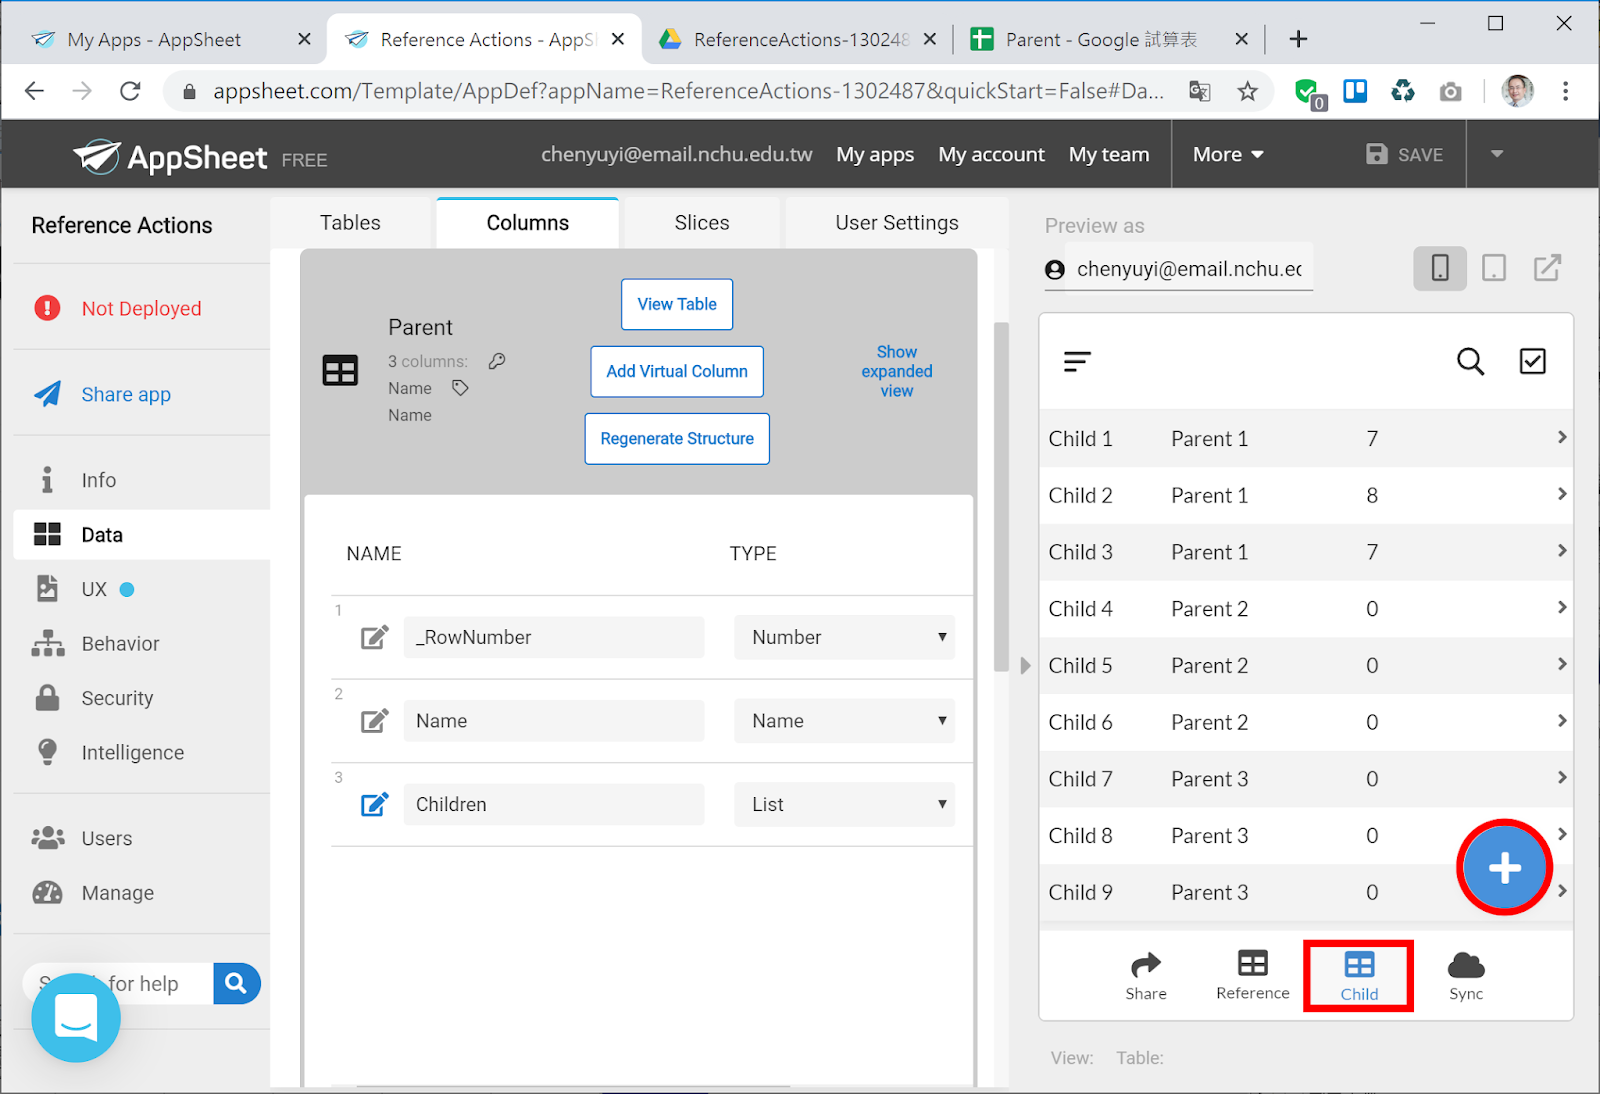Open My account link
This screenshot has width=1600, height=1094.
pos(991,154)
